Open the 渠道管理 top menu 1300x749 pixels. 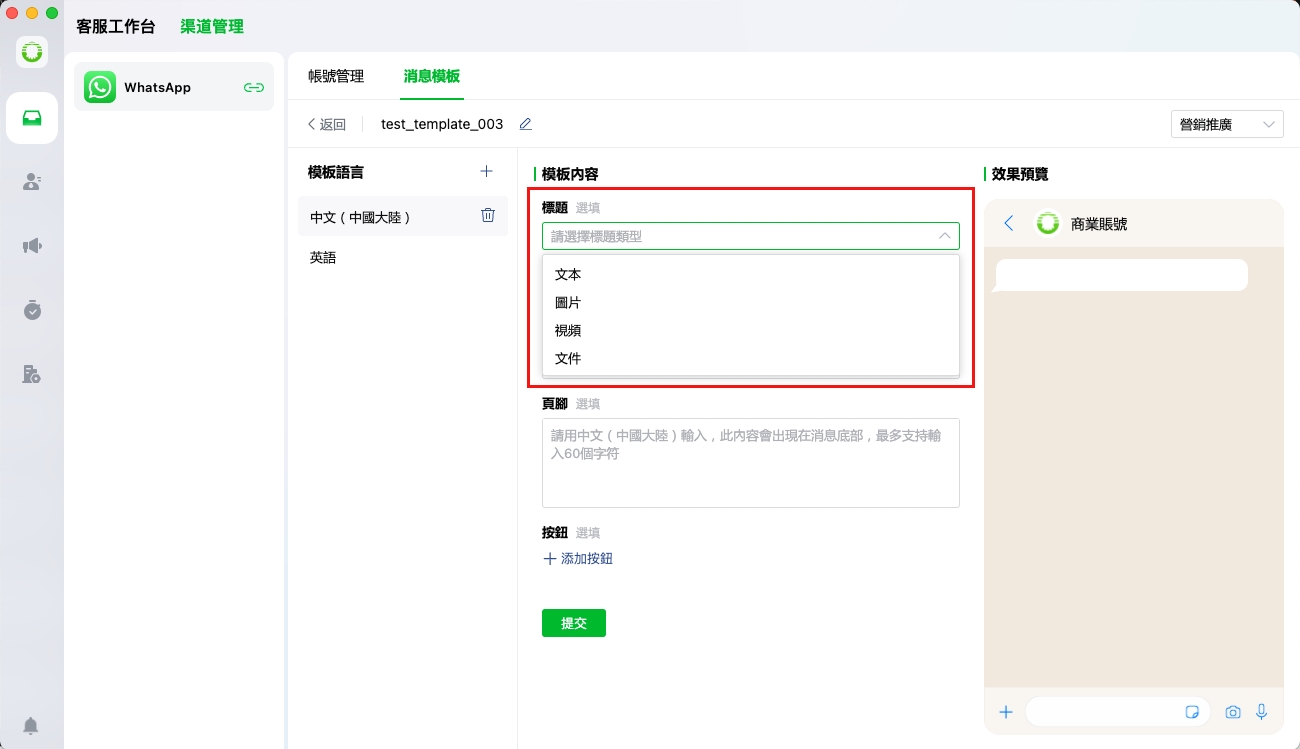click(212, 27)
